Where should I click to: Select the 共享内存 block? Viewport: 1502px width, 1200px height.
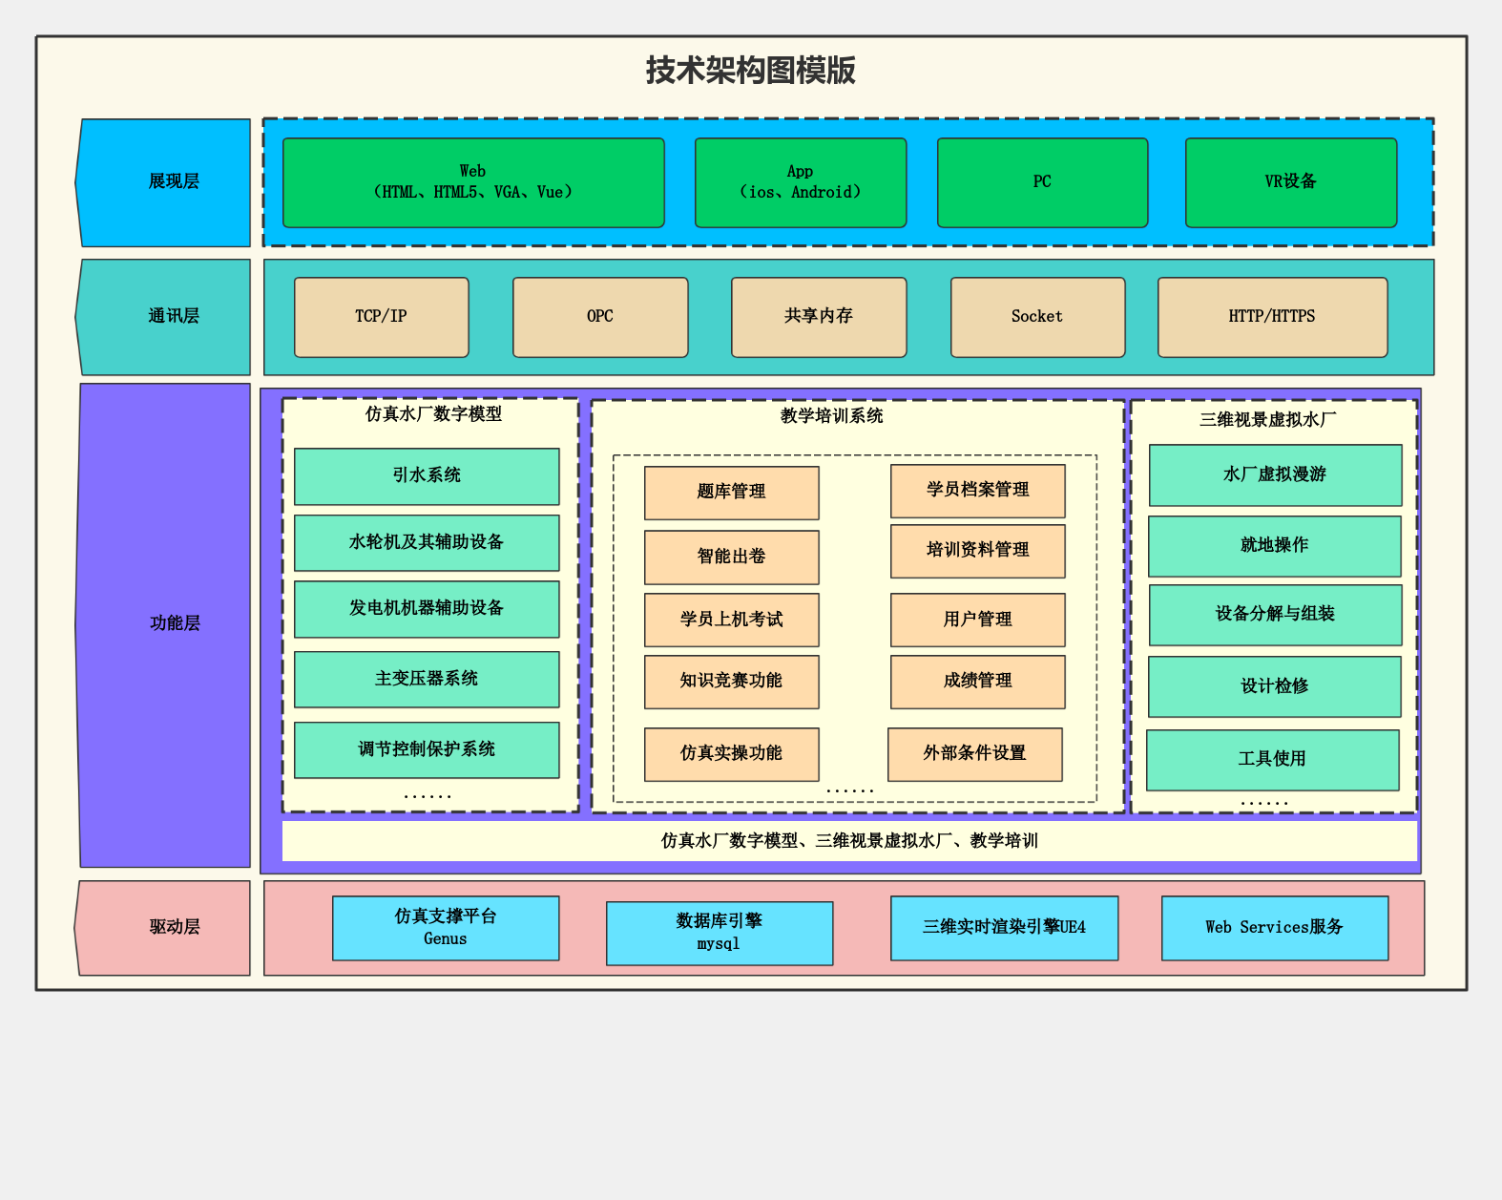pyautogui.click(x=819, y=316)
